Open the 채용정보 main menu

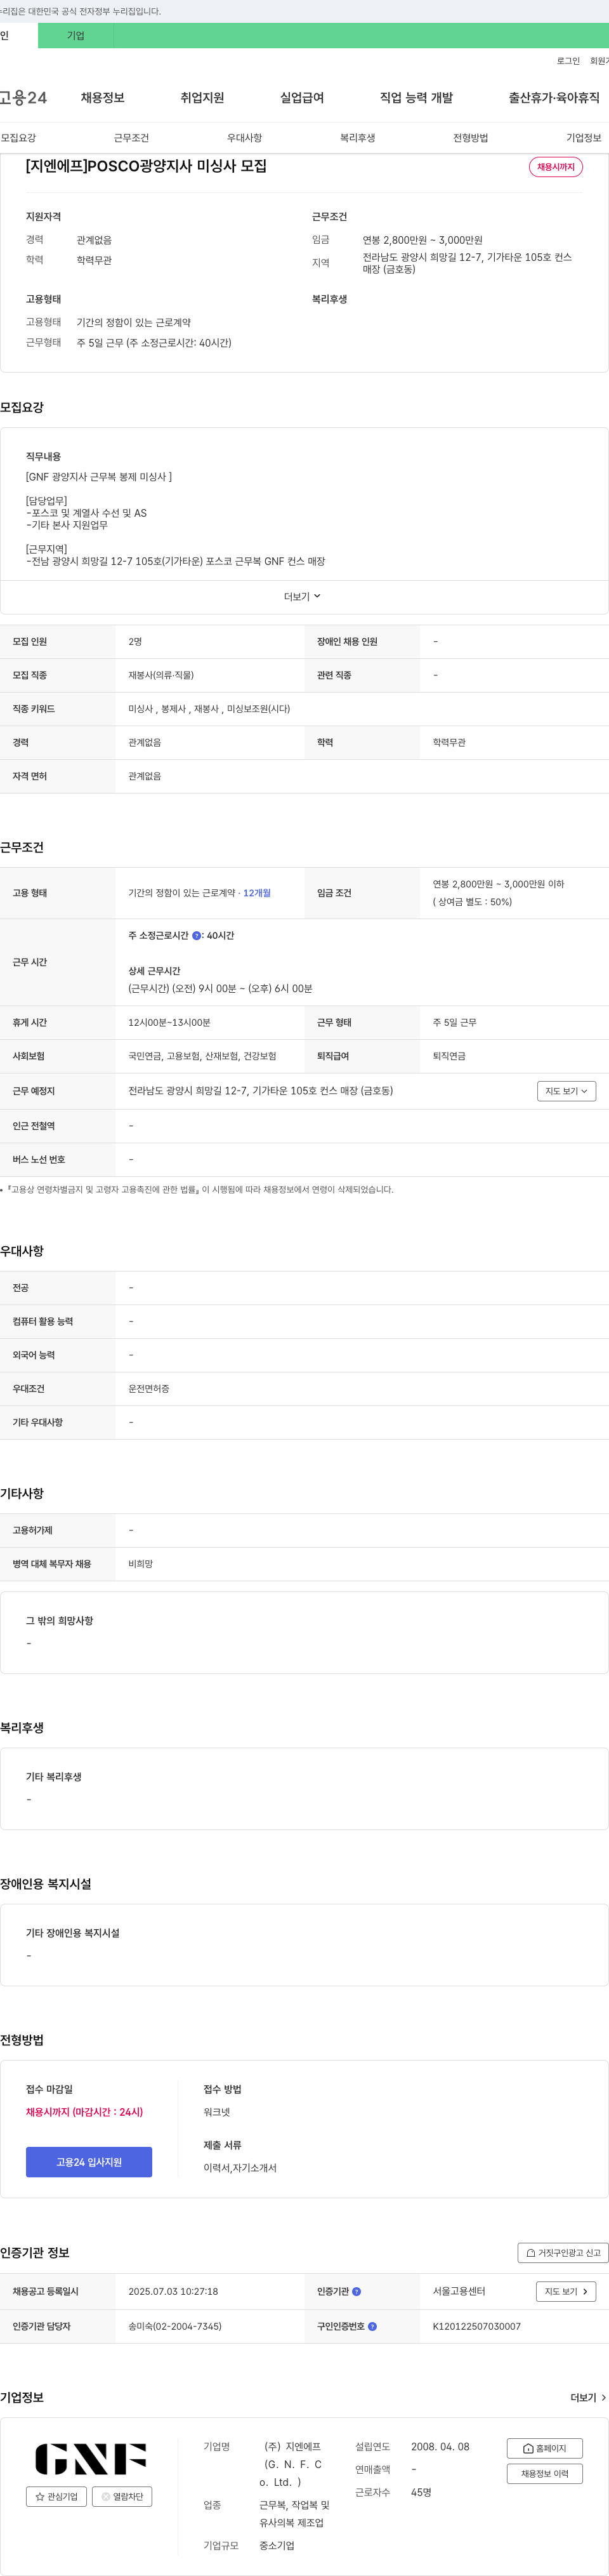coord(102,98)
